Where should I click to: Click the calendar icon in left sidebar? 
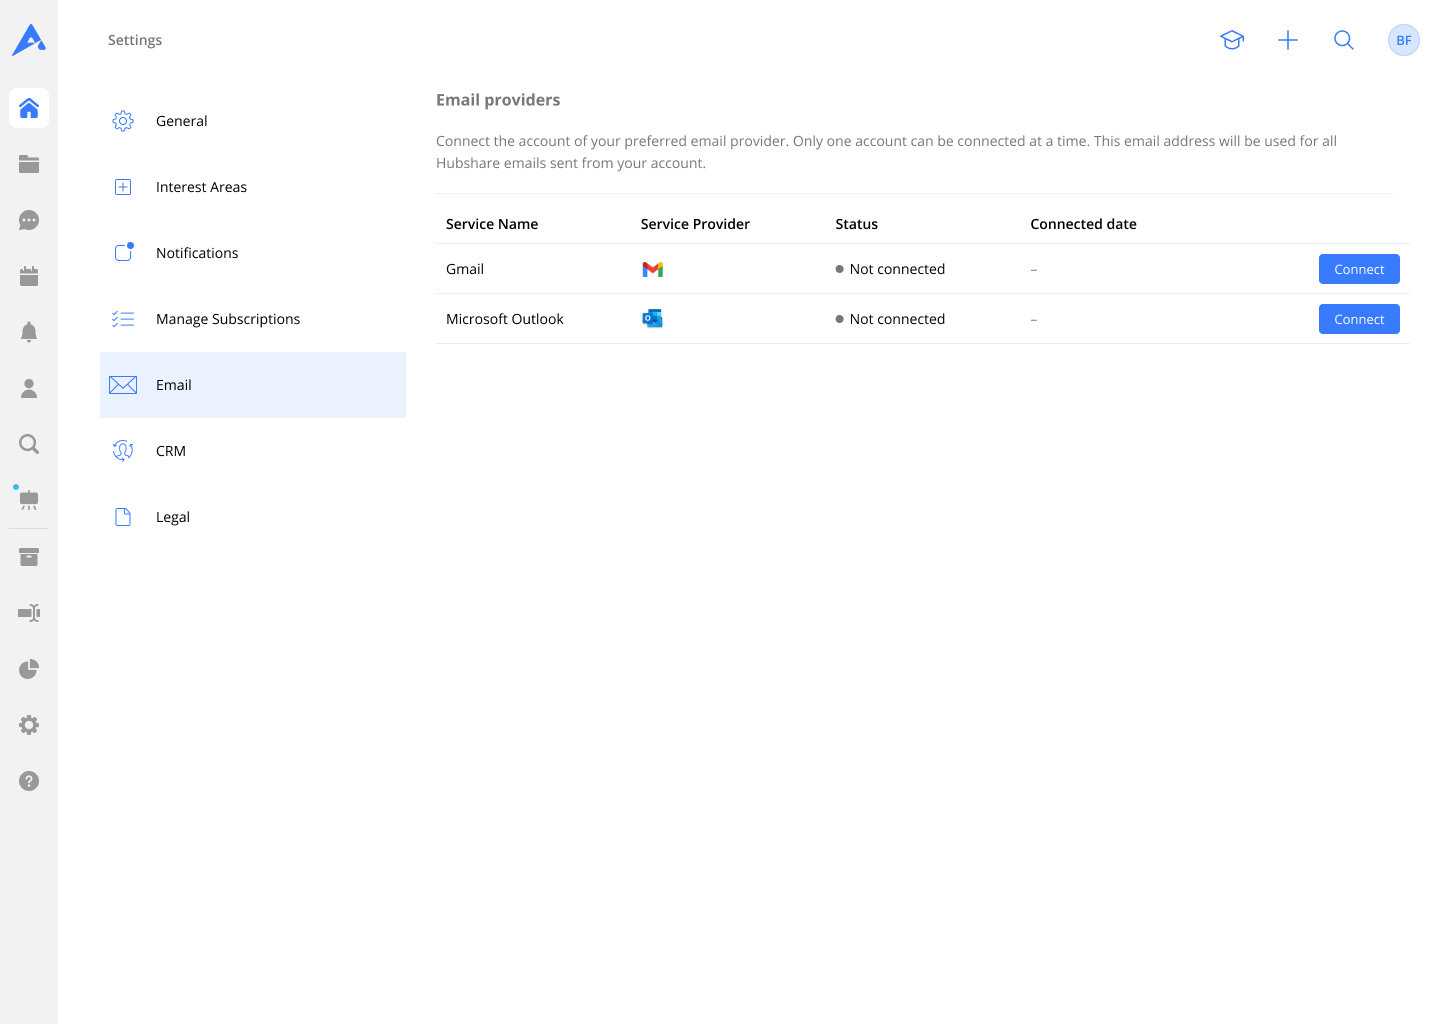click(x=29, y=276)
